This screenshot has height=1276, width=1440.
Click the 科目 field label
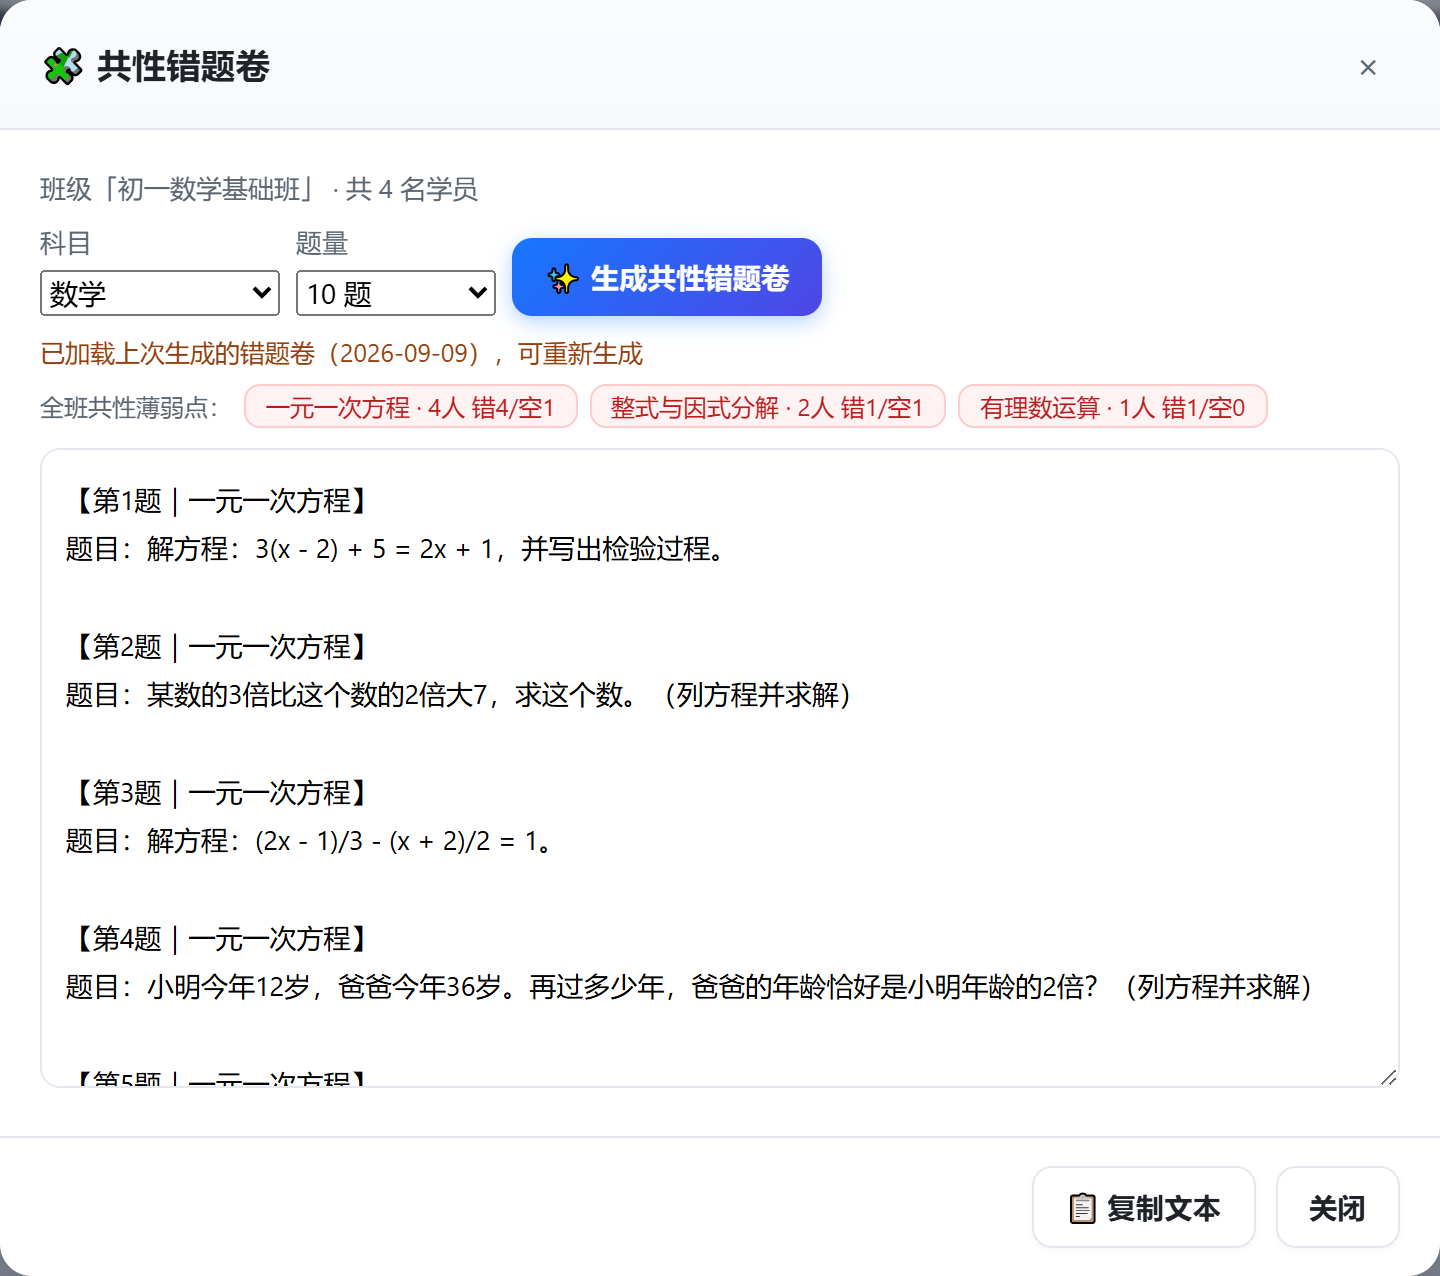click(x=66, y=243)
